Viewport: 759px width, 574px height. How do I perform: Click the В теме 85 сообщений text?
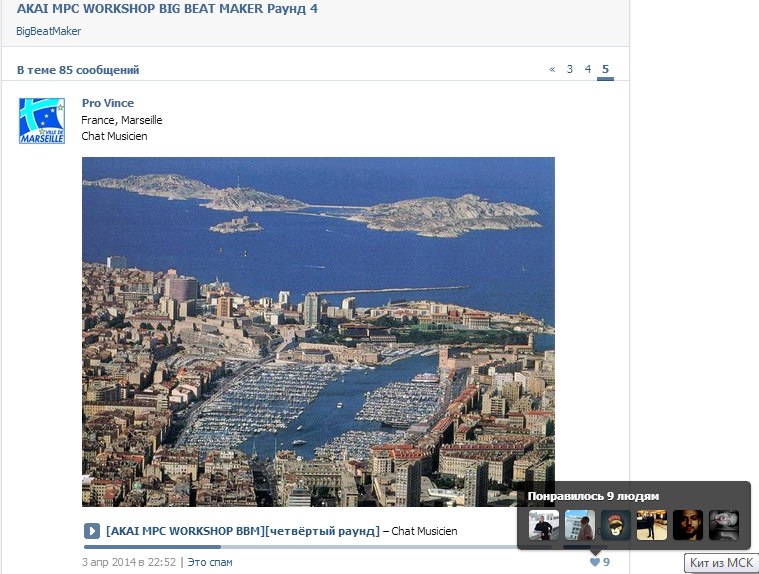pyautogui.click(x=78, y=70)
